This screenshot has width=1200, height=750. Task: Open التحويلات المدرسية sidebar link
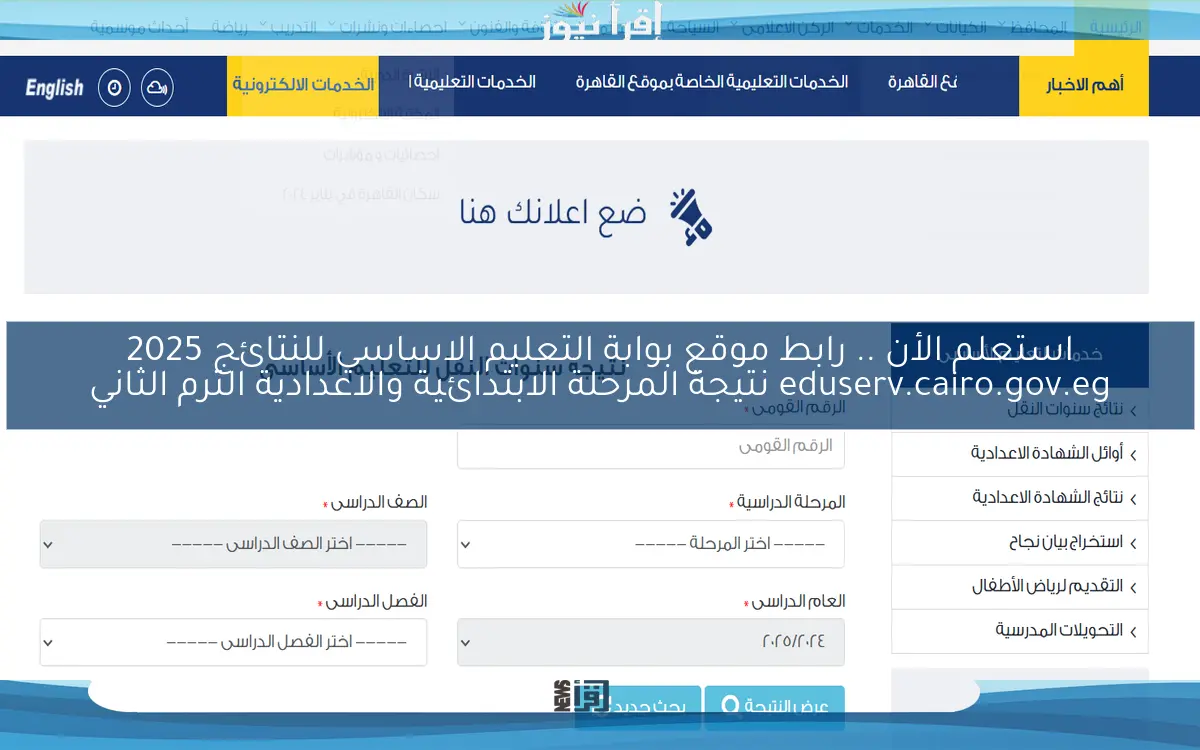tap(1020, 631)
